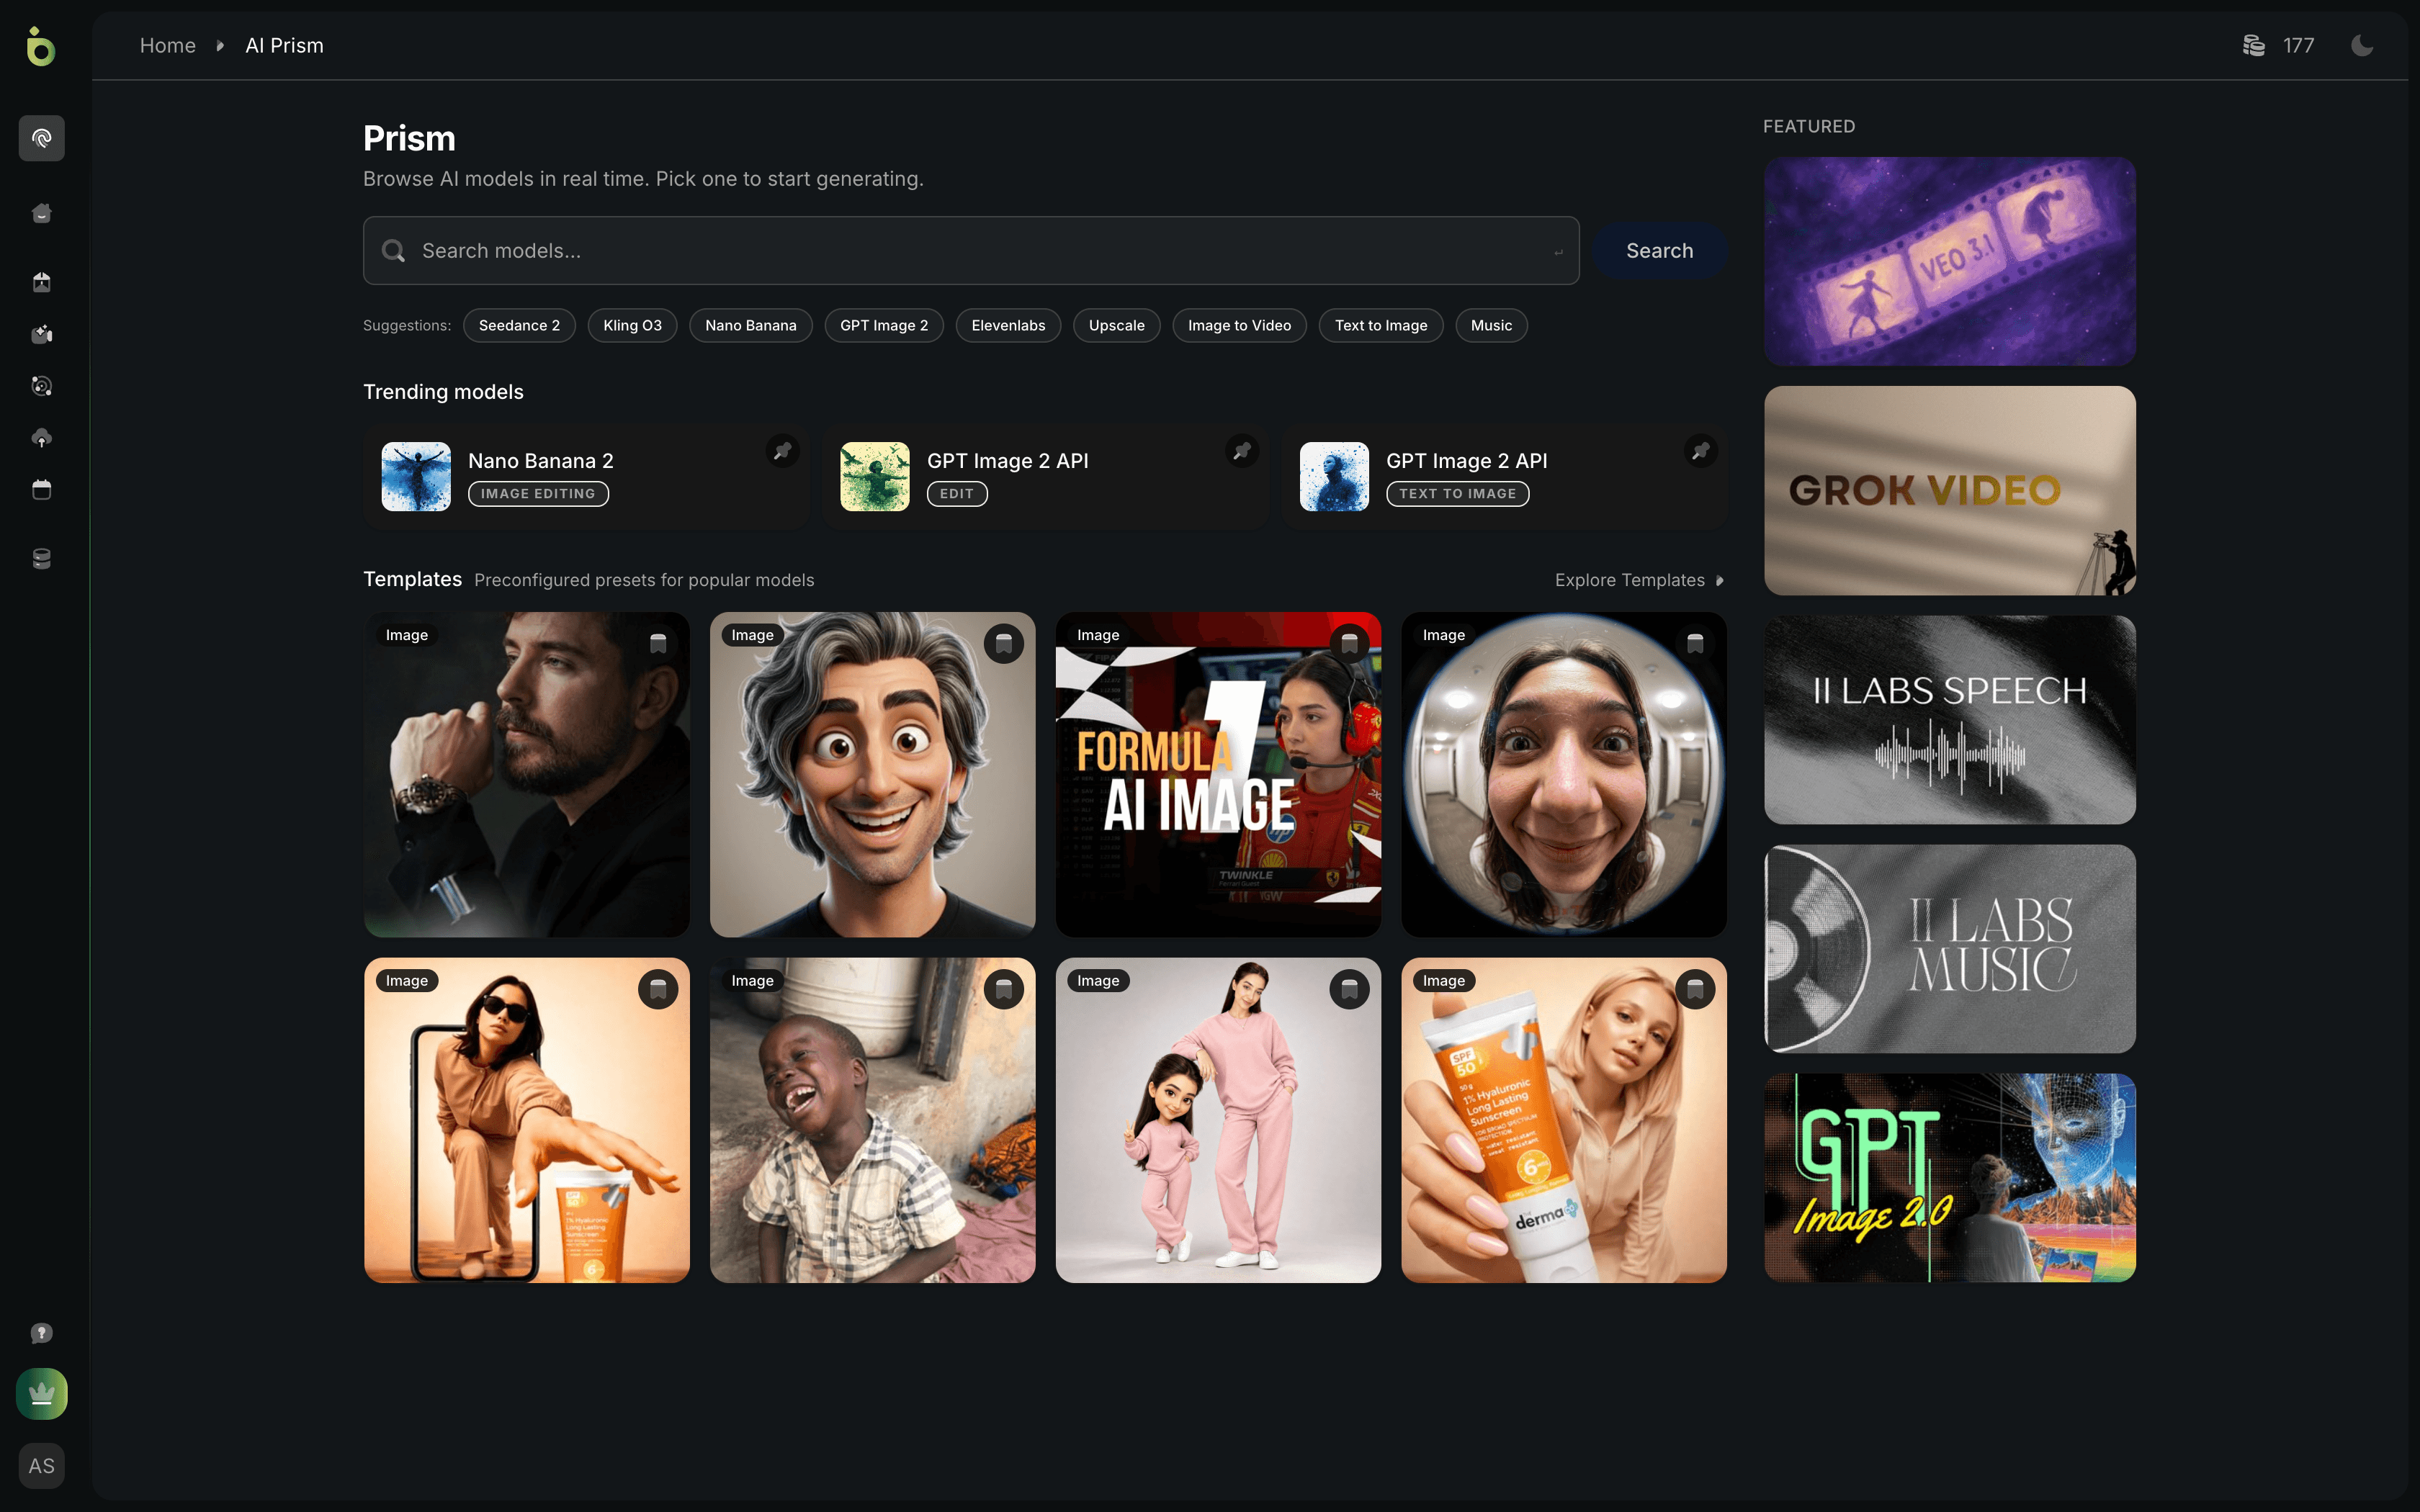Pin the GPT Image 2 API Text to Image model
The width and height of the screenshot is (2420, 1512).
1700,451
